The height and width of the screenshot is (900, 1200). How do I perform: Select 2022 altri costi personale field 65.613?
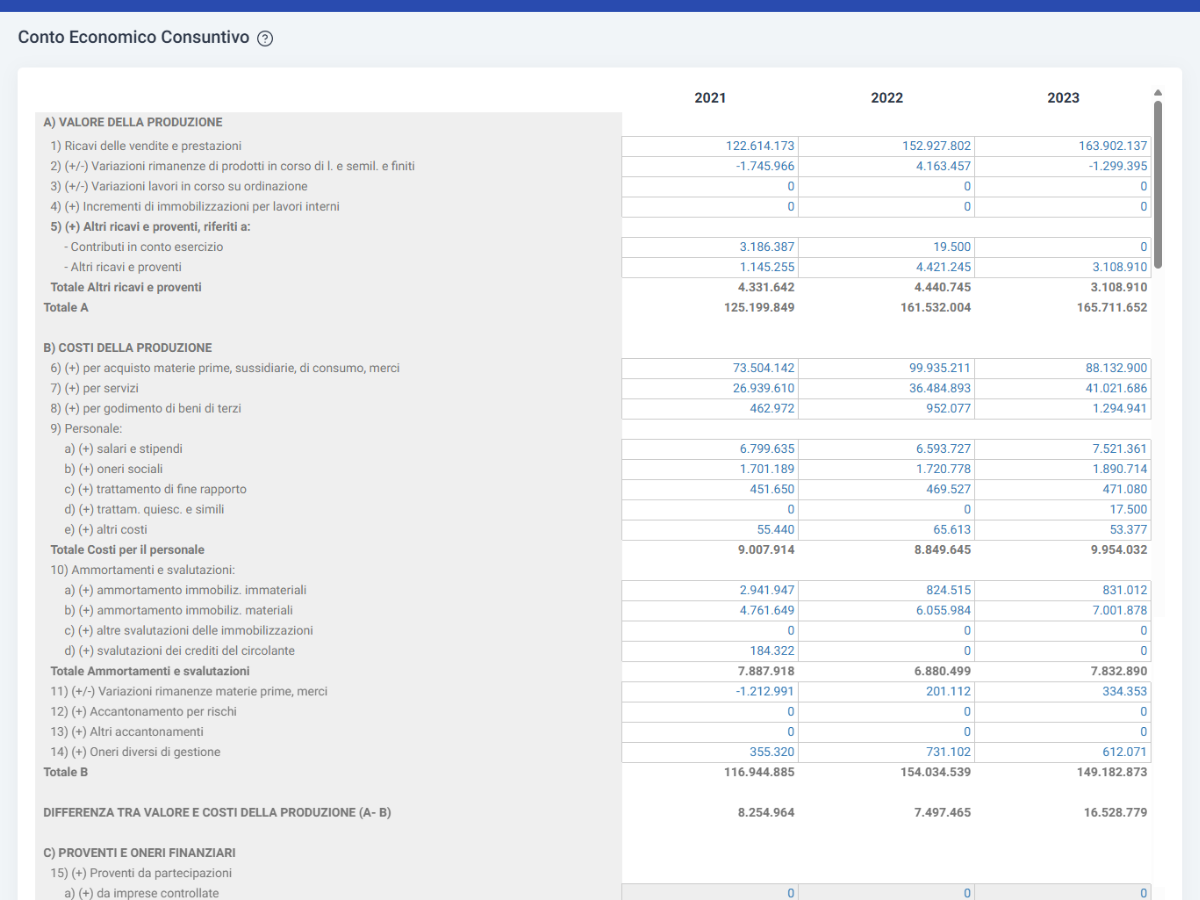click(x=887, y=530)
